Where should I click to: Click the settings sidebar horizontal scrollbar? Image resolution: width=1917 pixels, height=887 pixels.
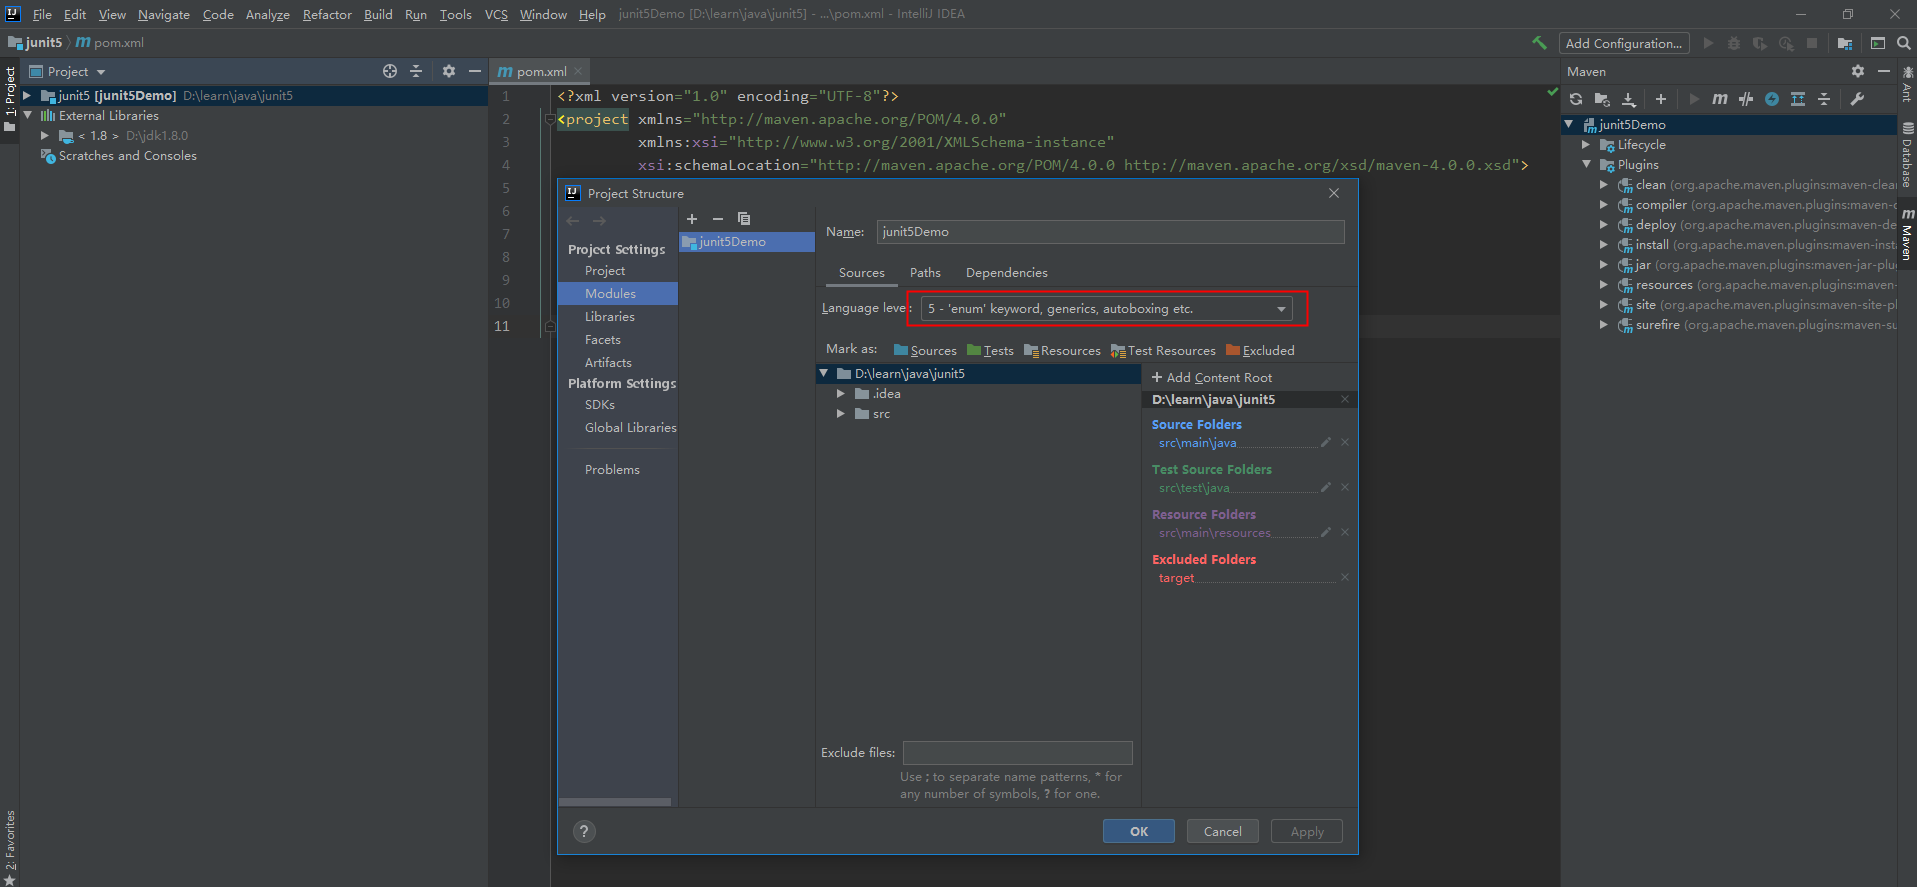point(615,802)
